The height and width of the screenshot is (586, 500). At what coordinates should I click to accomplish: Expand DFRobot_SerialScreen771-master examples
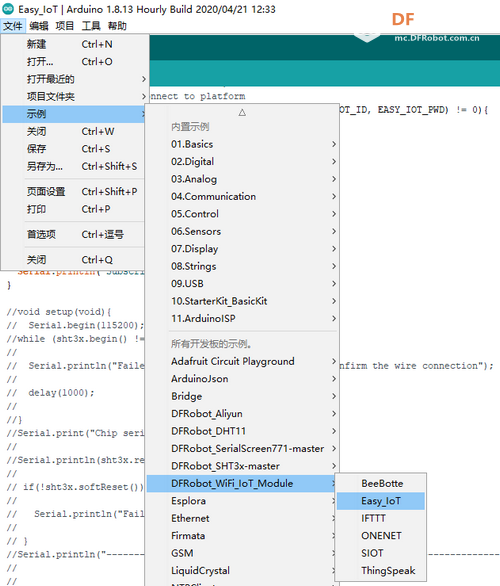point(243,448)
